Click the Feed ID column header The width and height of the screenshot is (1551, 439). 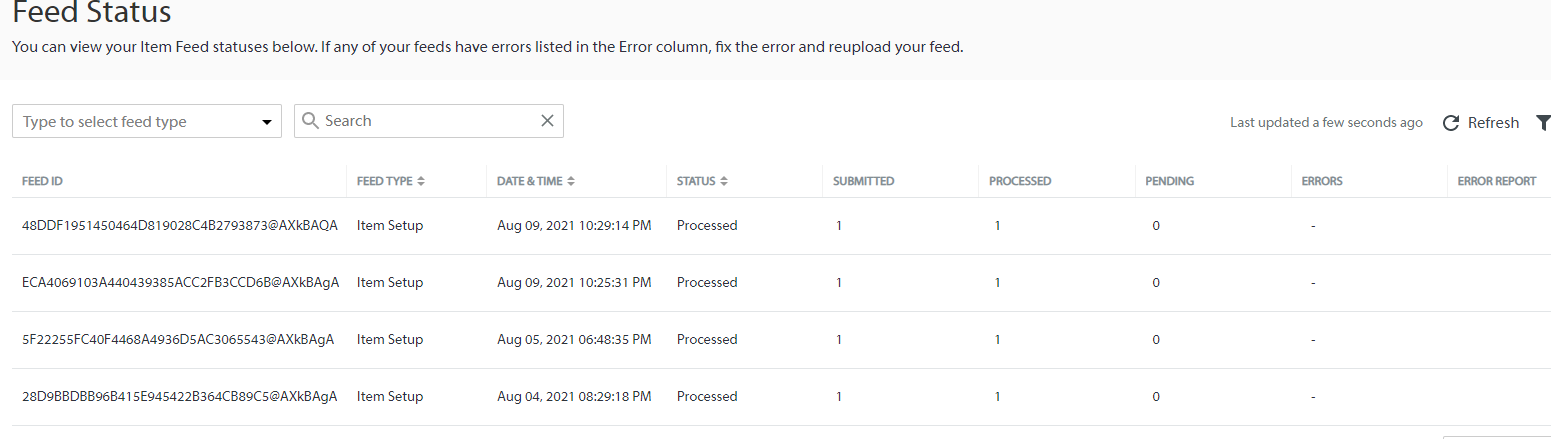43,181
